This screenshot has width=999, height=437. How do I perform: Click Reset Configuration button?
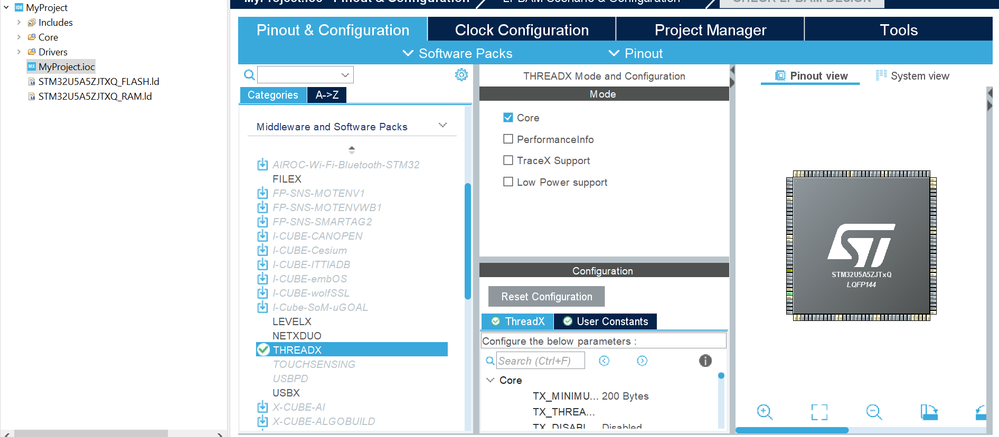click(x=547, y=296)
